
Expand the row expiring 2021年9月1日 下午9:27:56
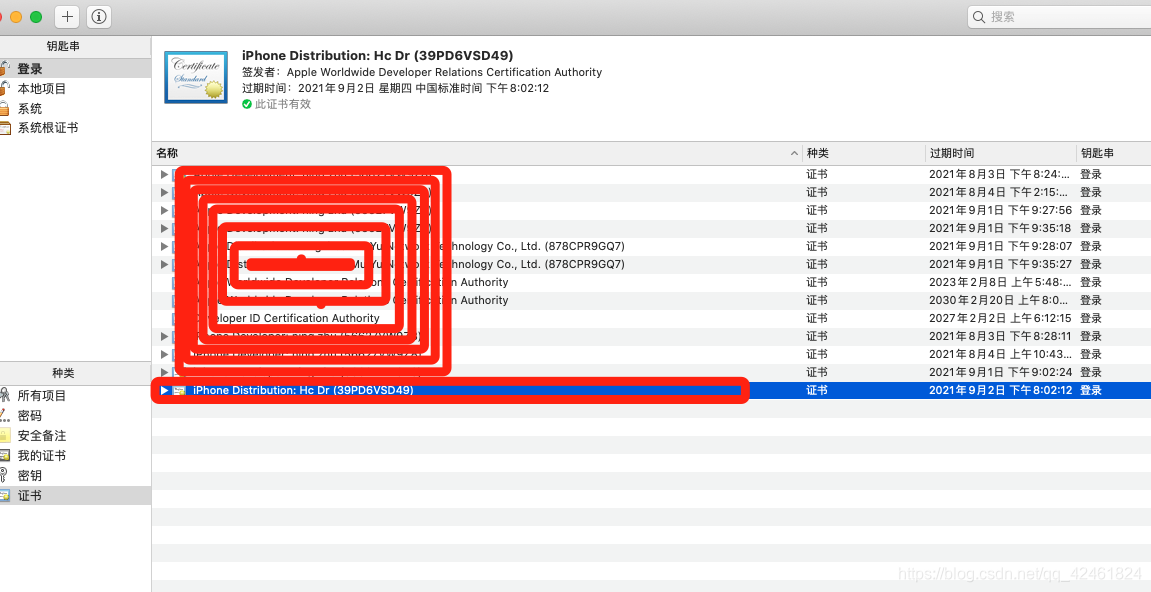click(x=164, y=211)
